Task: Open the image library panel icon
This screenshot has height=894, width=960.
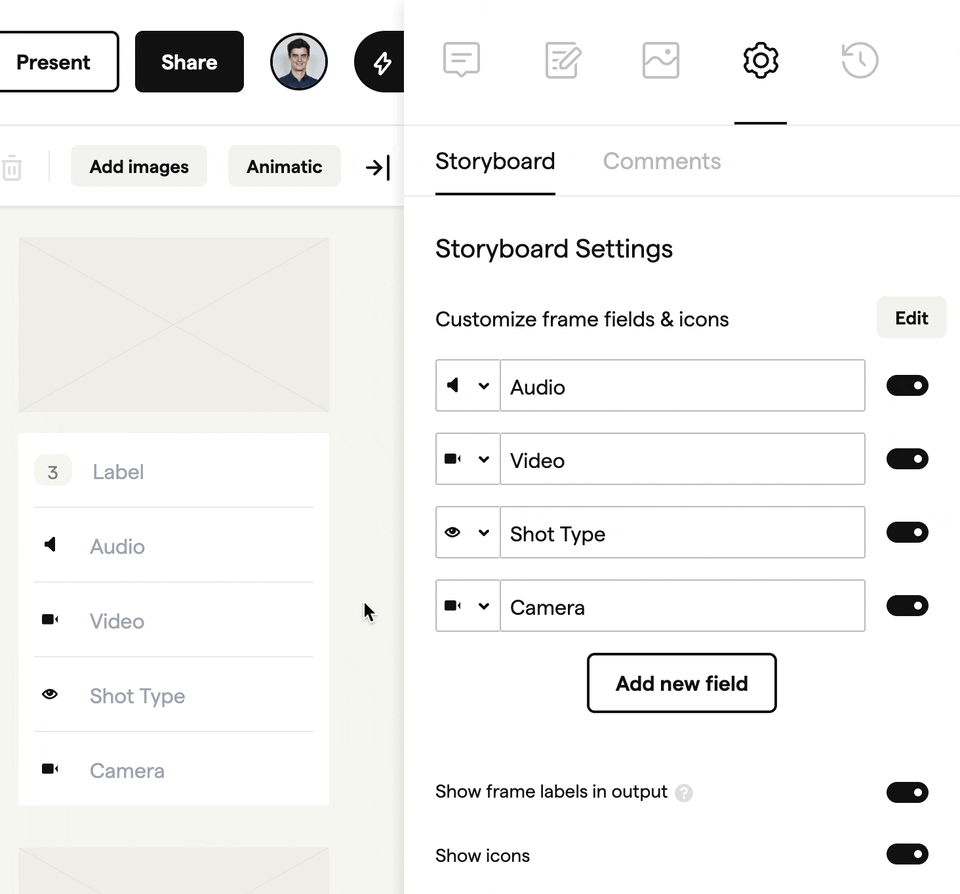Action: (661, 60)
